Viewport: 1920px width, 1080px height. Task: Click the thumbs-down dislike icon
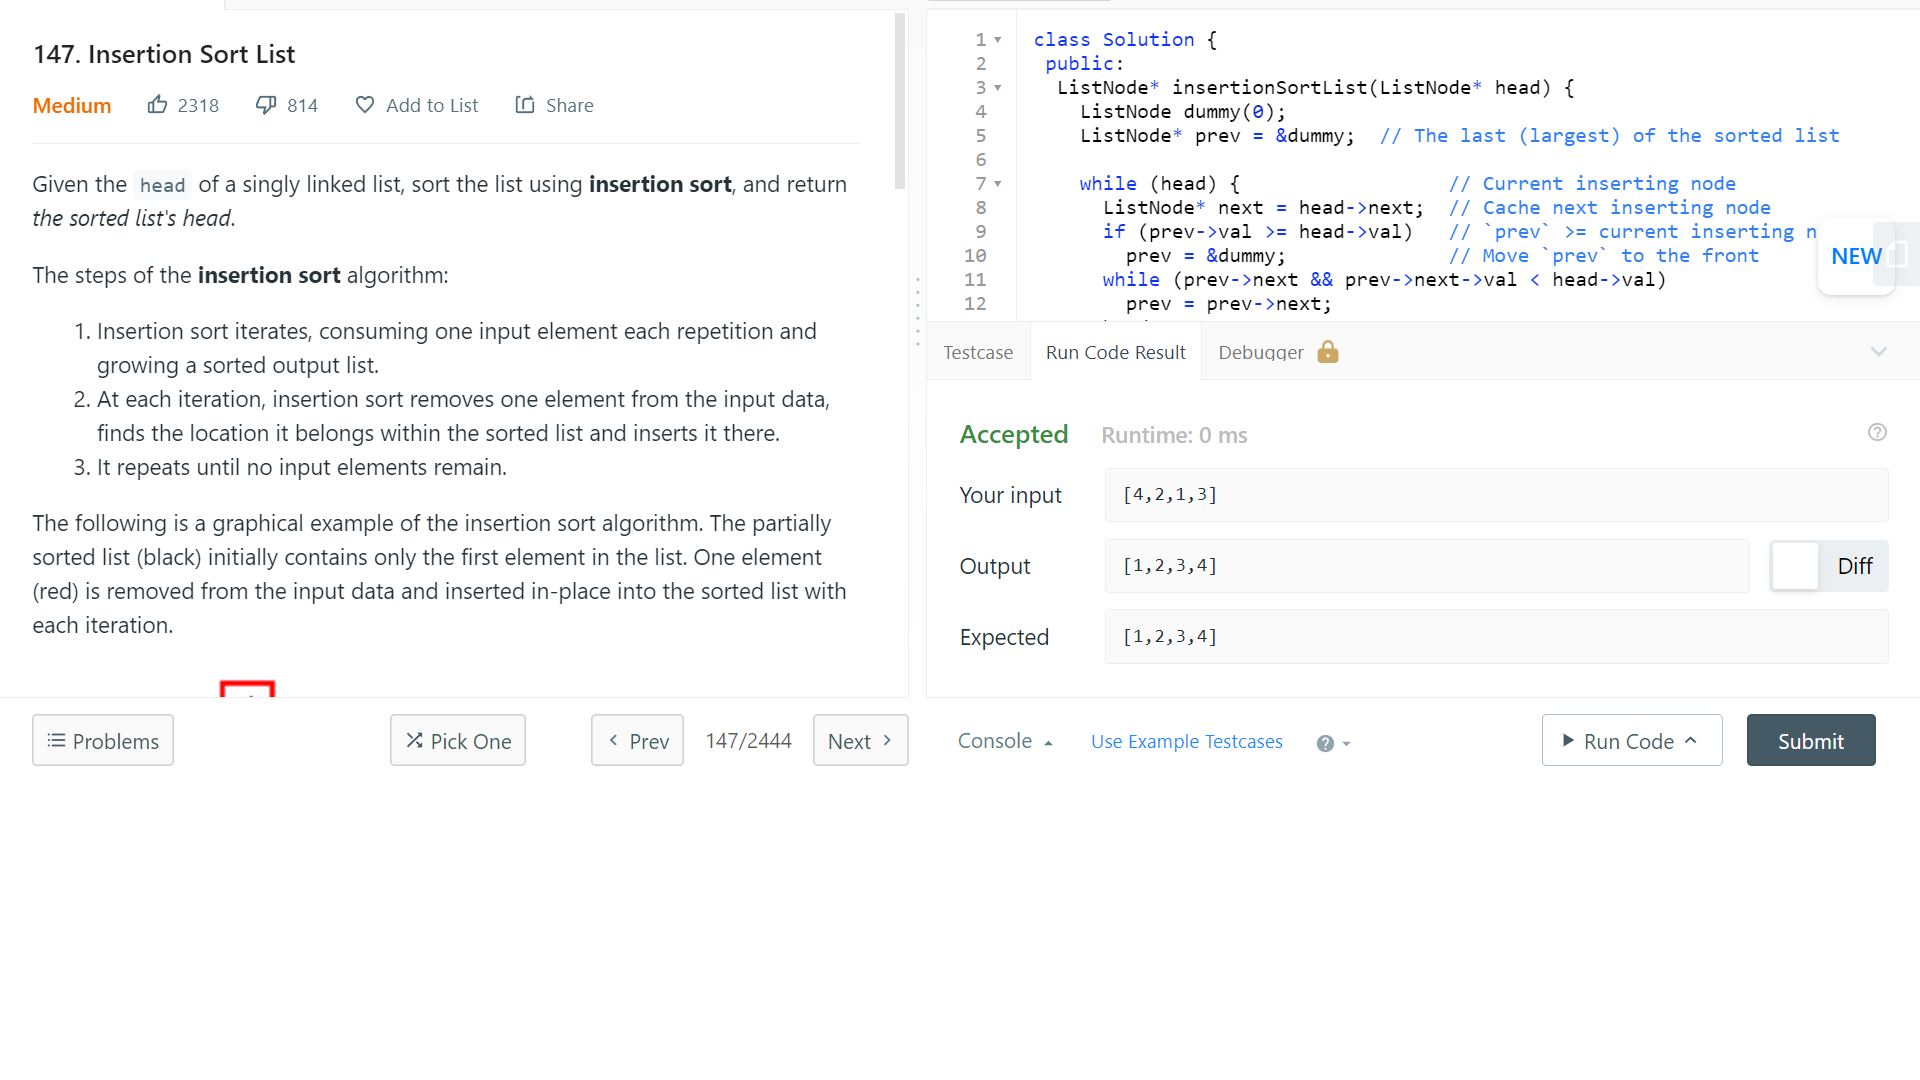[x=266, y=105]
